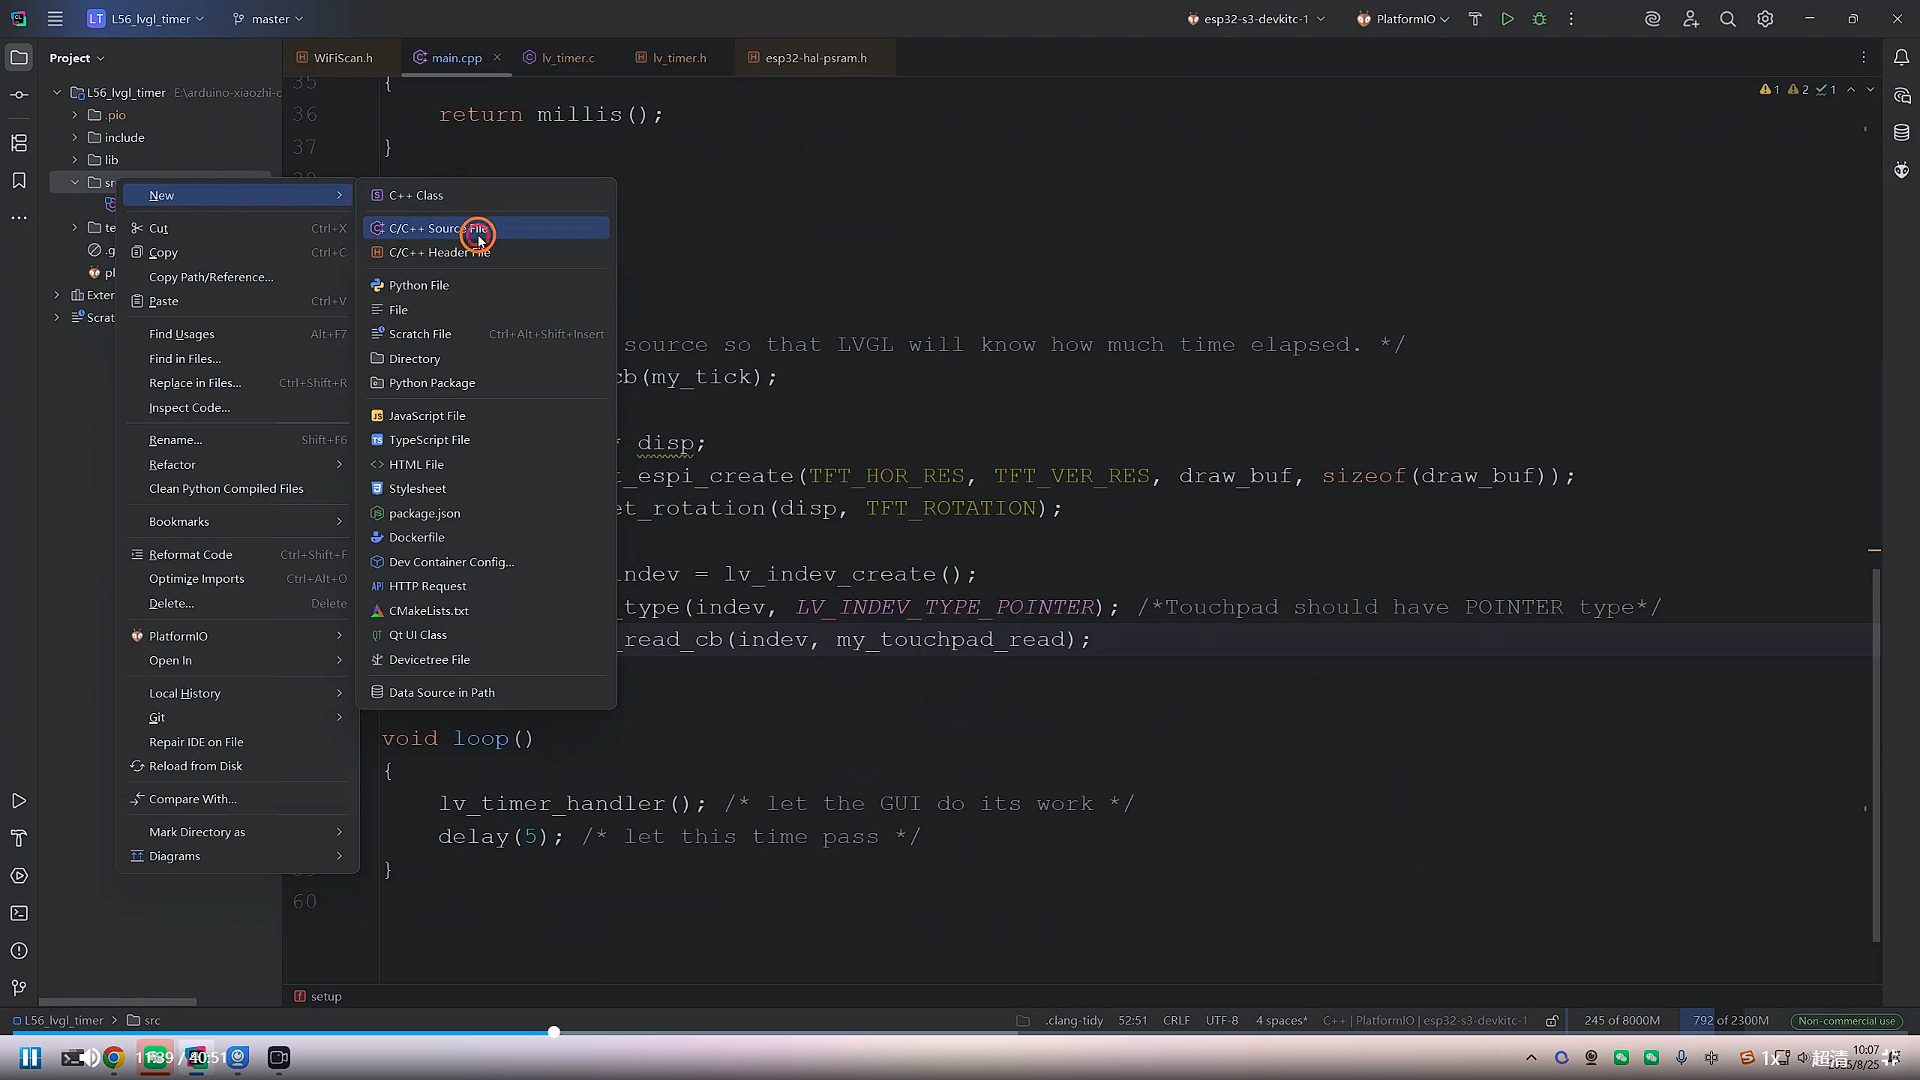Open the esp32-s3-devkitc-1 environment dropdown

pyautogui.click(x=1256, y=19)
